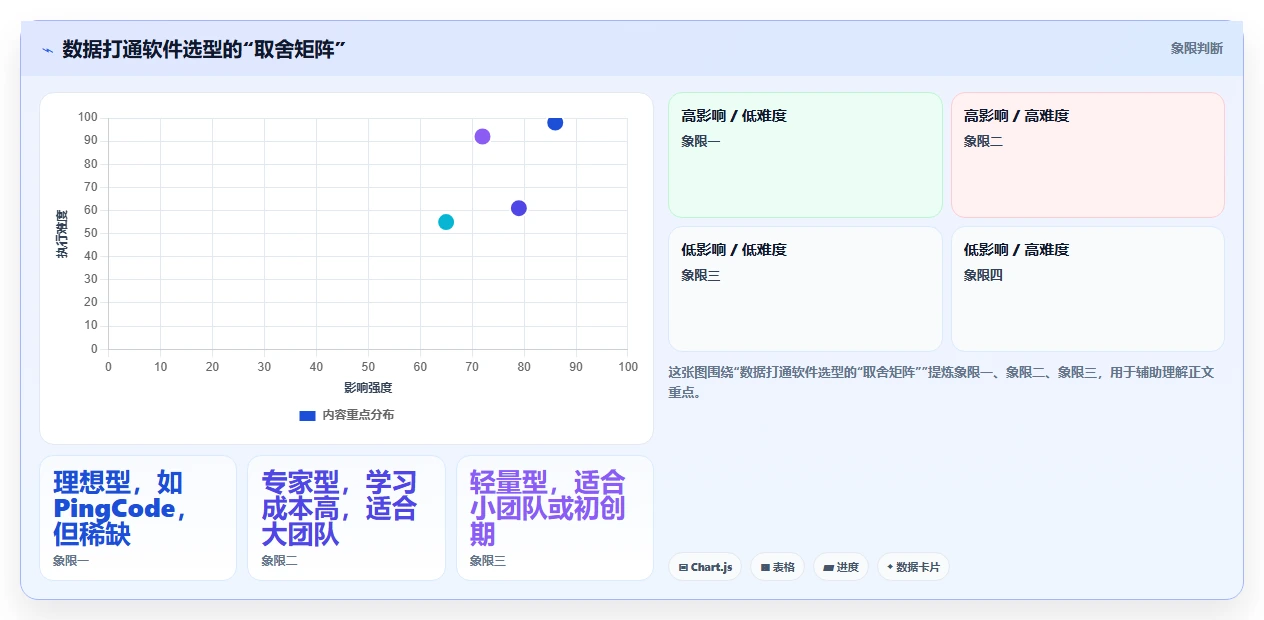Select the 高影响 / 高难度 quadrant card
This screenshot has height=620, width=1264.
click(x=1088, y=155)
